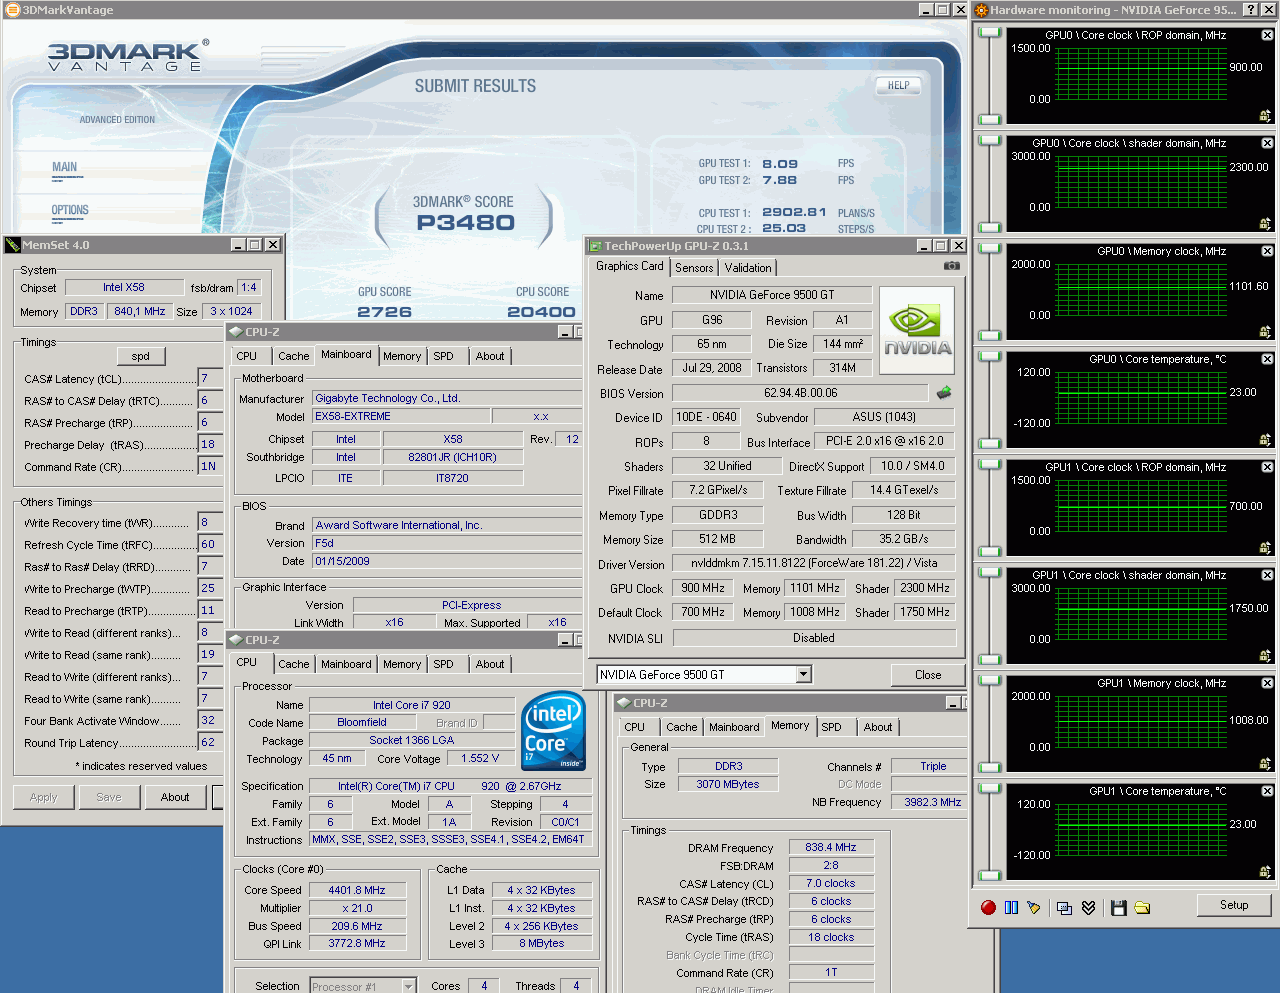Close the GPU1 shader domain graph
This screenshot has width=1280, height=993.
click(x=1267, y=575)
